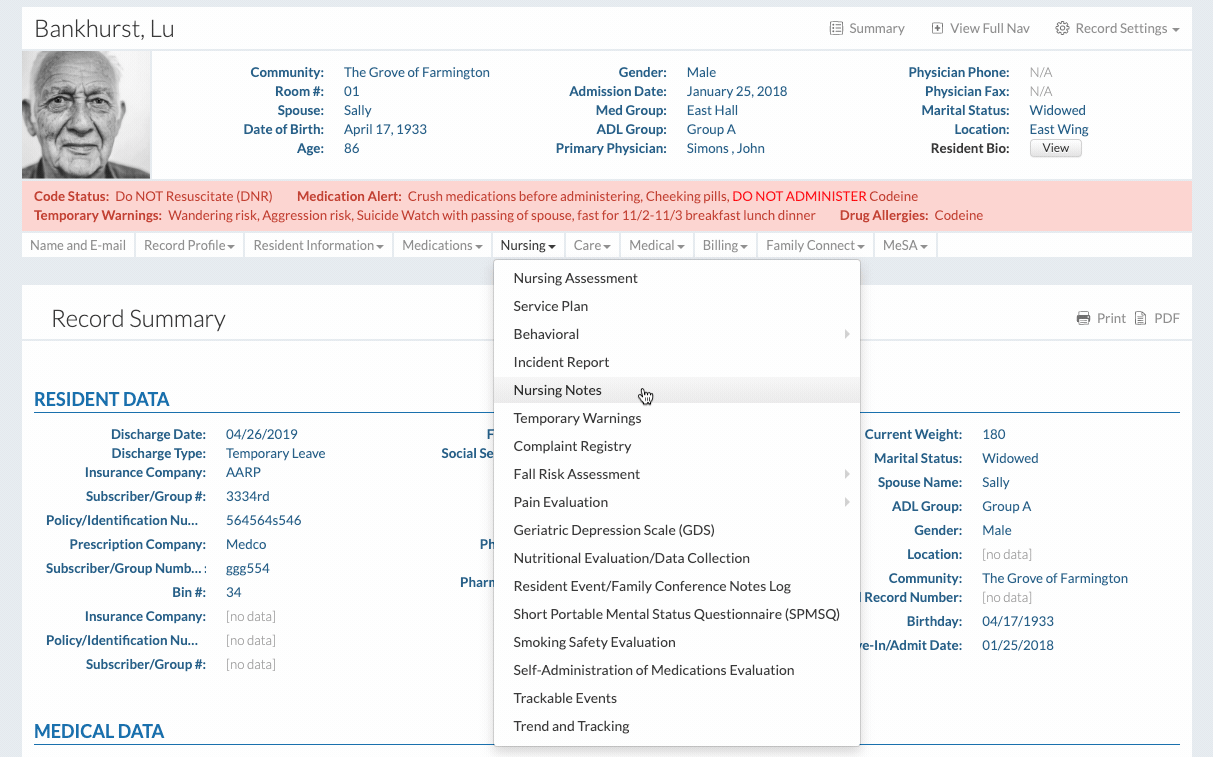Open the Billing dropdown menu
This screenshot has width=1213, height=757.
tap(725, 245)
